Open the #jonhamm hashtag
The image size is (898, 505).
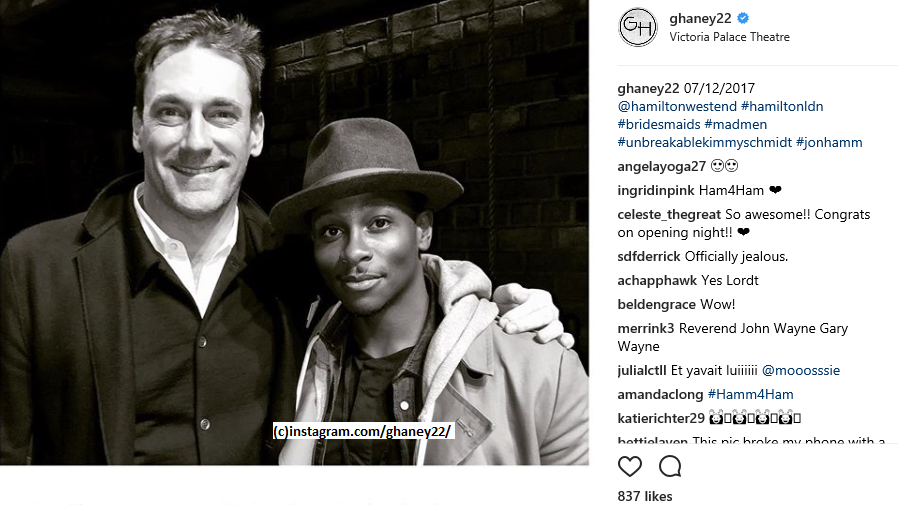(x=829, y=143)
